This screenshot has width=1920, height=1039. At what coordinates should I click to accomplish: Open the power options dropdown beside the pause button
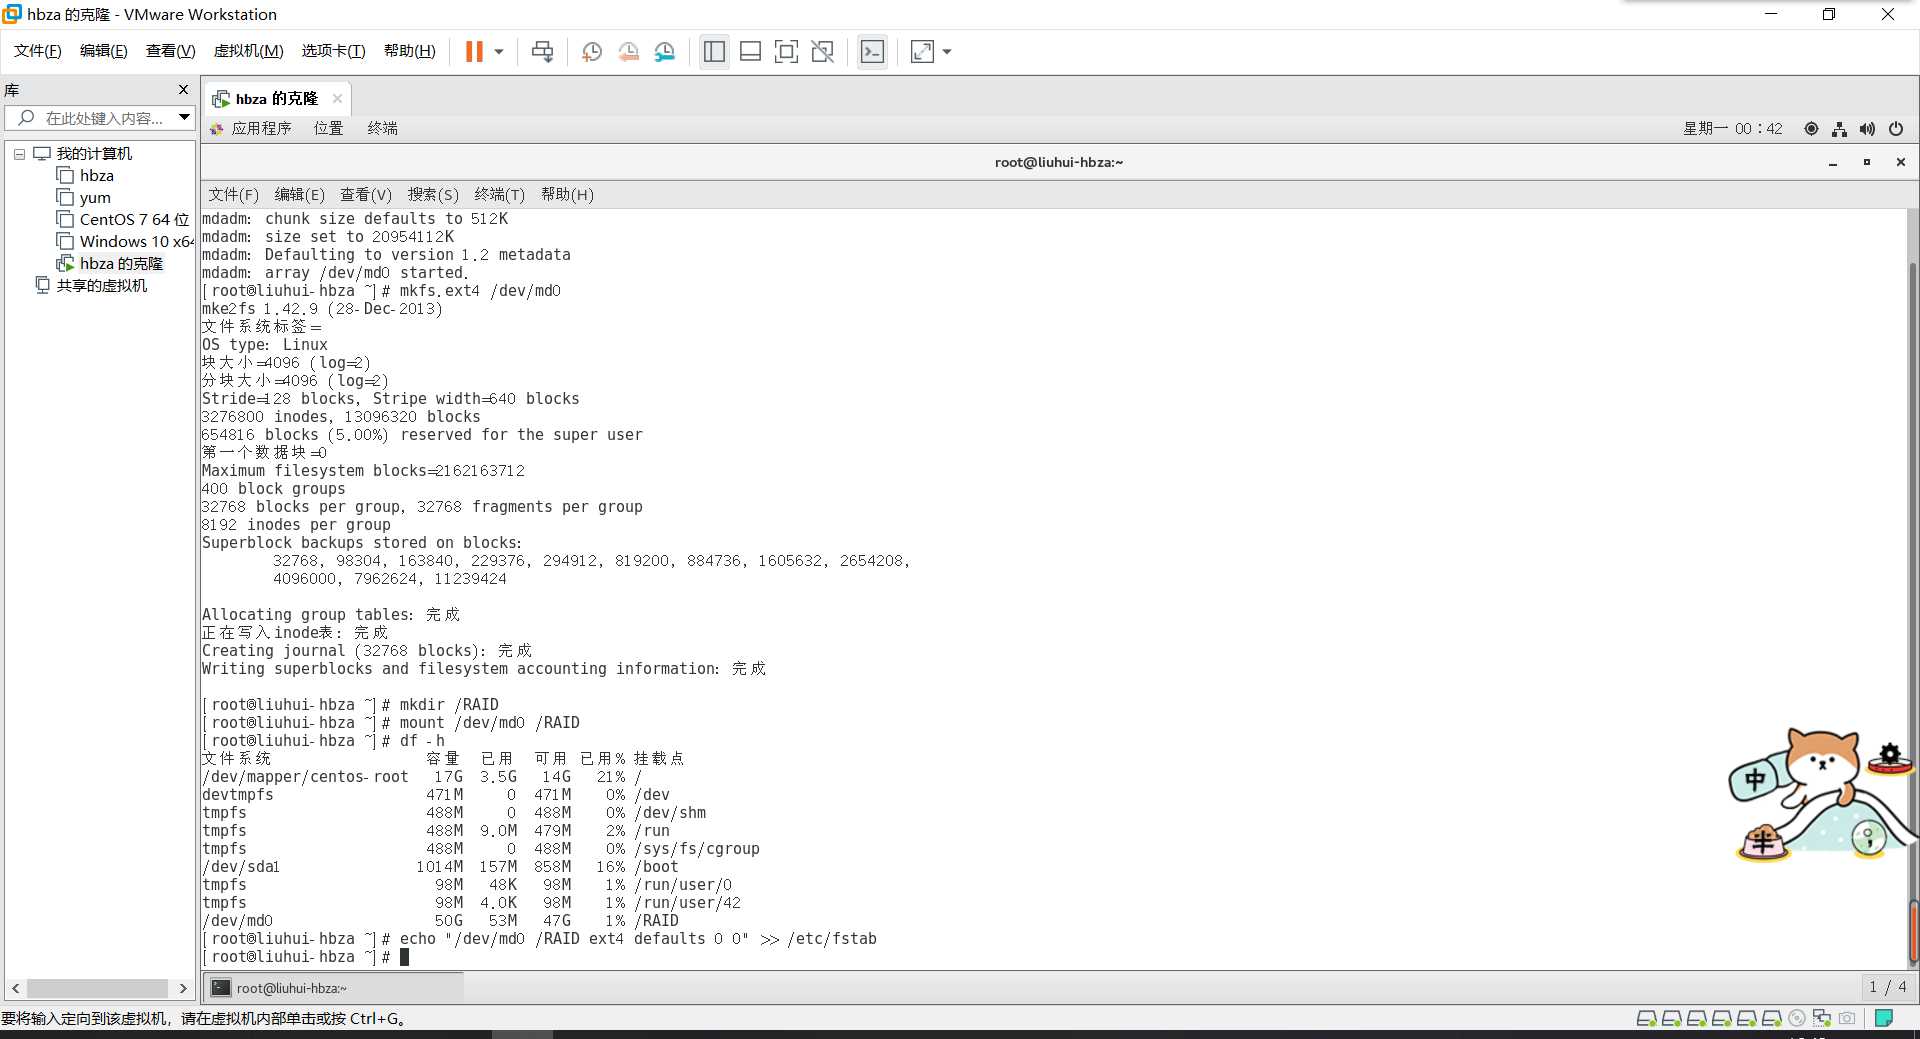pyautogui.click(x=499, y=51)
